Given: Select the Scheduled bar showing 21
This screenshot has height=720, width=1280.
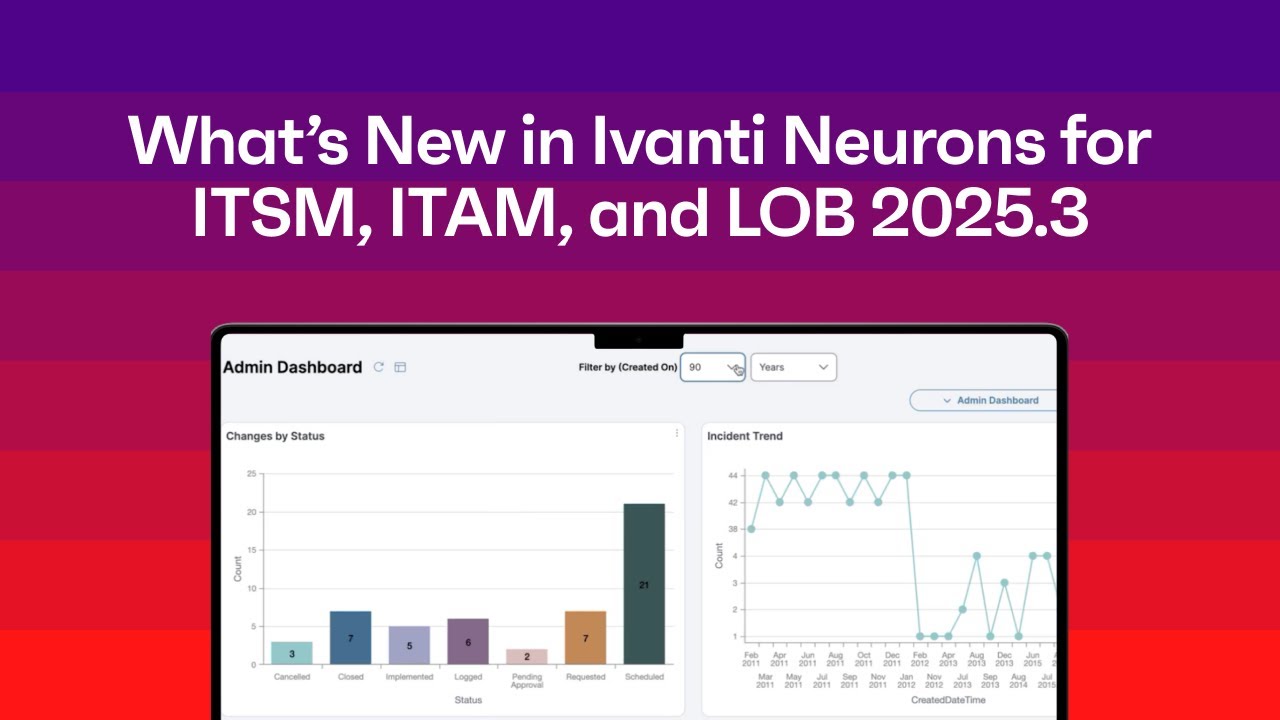Looking at the screenshot, I should (644, 584).
